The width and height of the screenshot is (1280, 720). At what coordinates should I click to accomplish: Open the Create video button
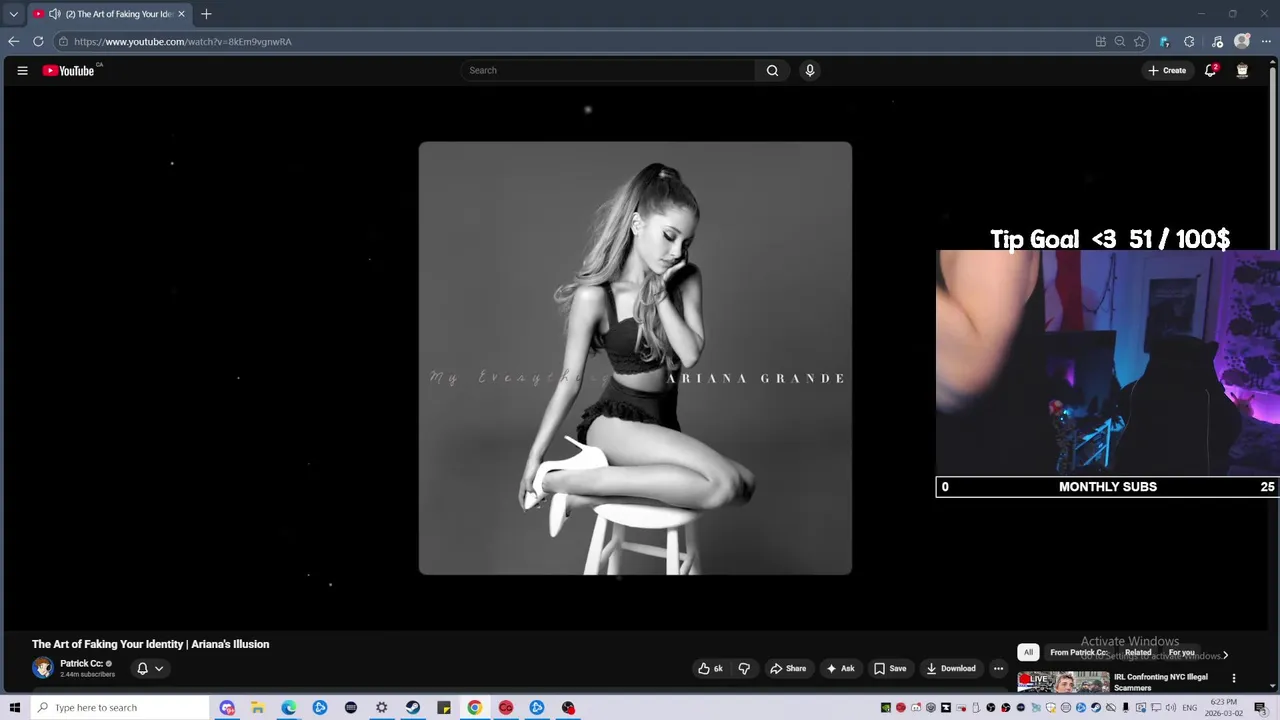tap(1167, 70)
